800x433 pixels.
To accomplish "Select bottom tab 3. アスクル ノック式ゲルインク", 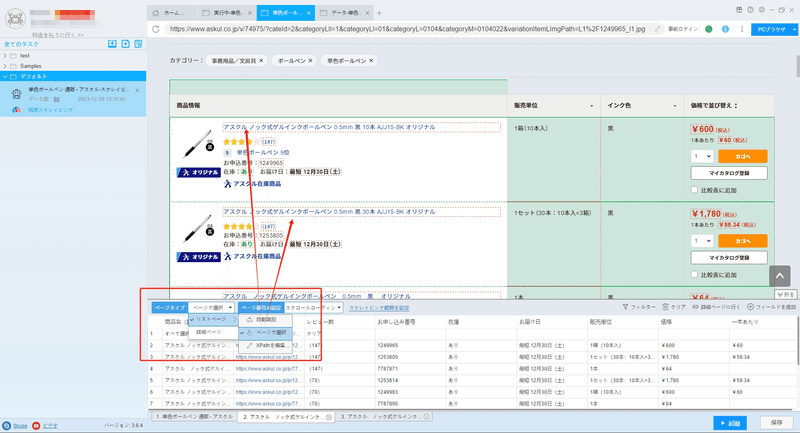I will pyautogui.click(x=385, y=417).
